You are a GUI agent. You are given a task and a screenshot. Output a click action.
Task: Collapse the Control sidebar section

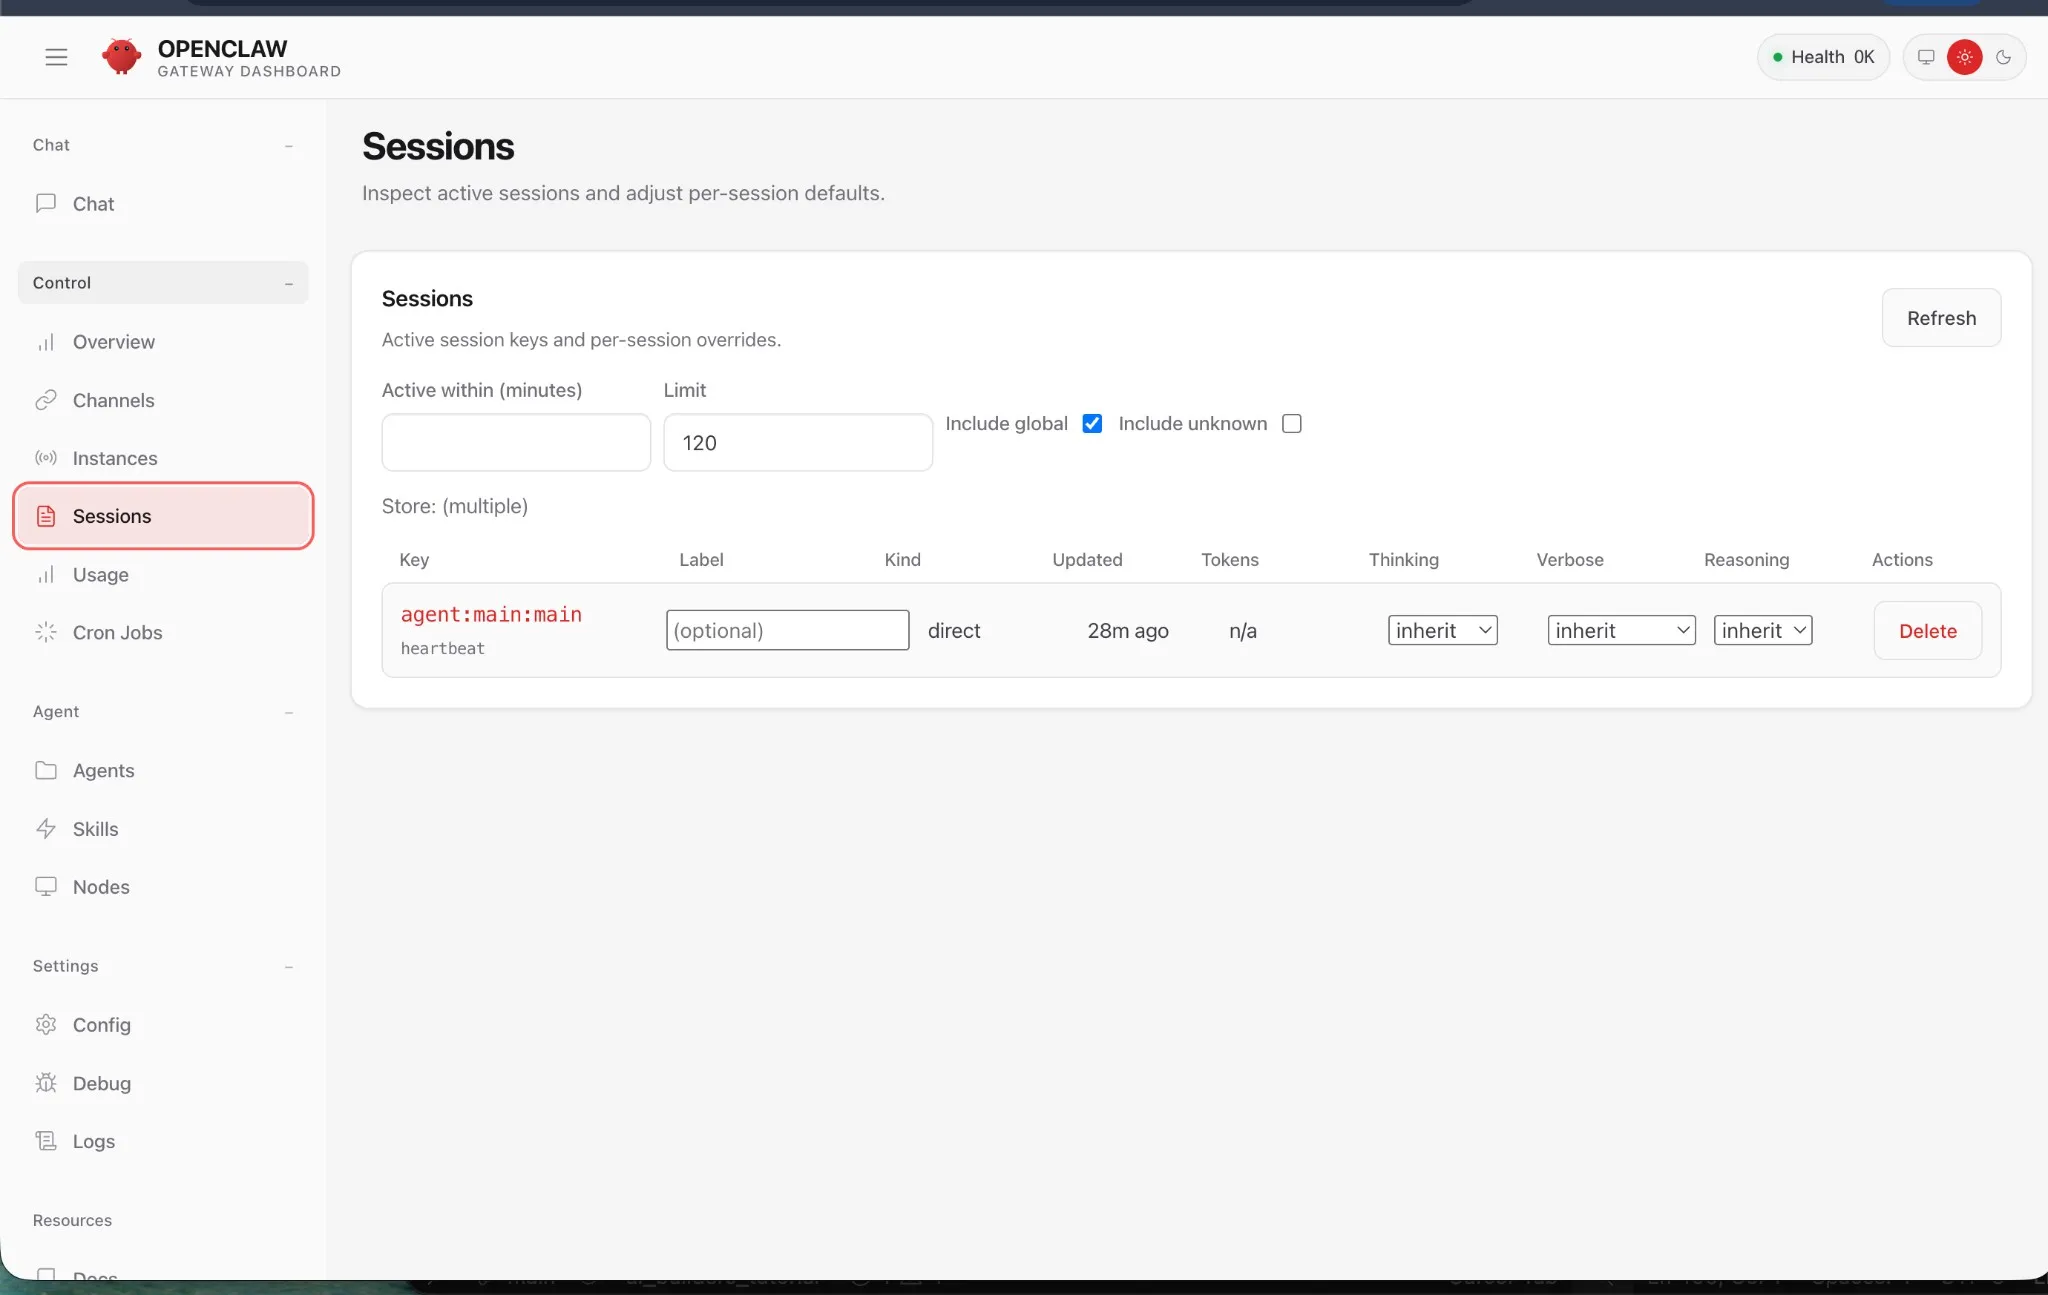[x=163, y=283]
